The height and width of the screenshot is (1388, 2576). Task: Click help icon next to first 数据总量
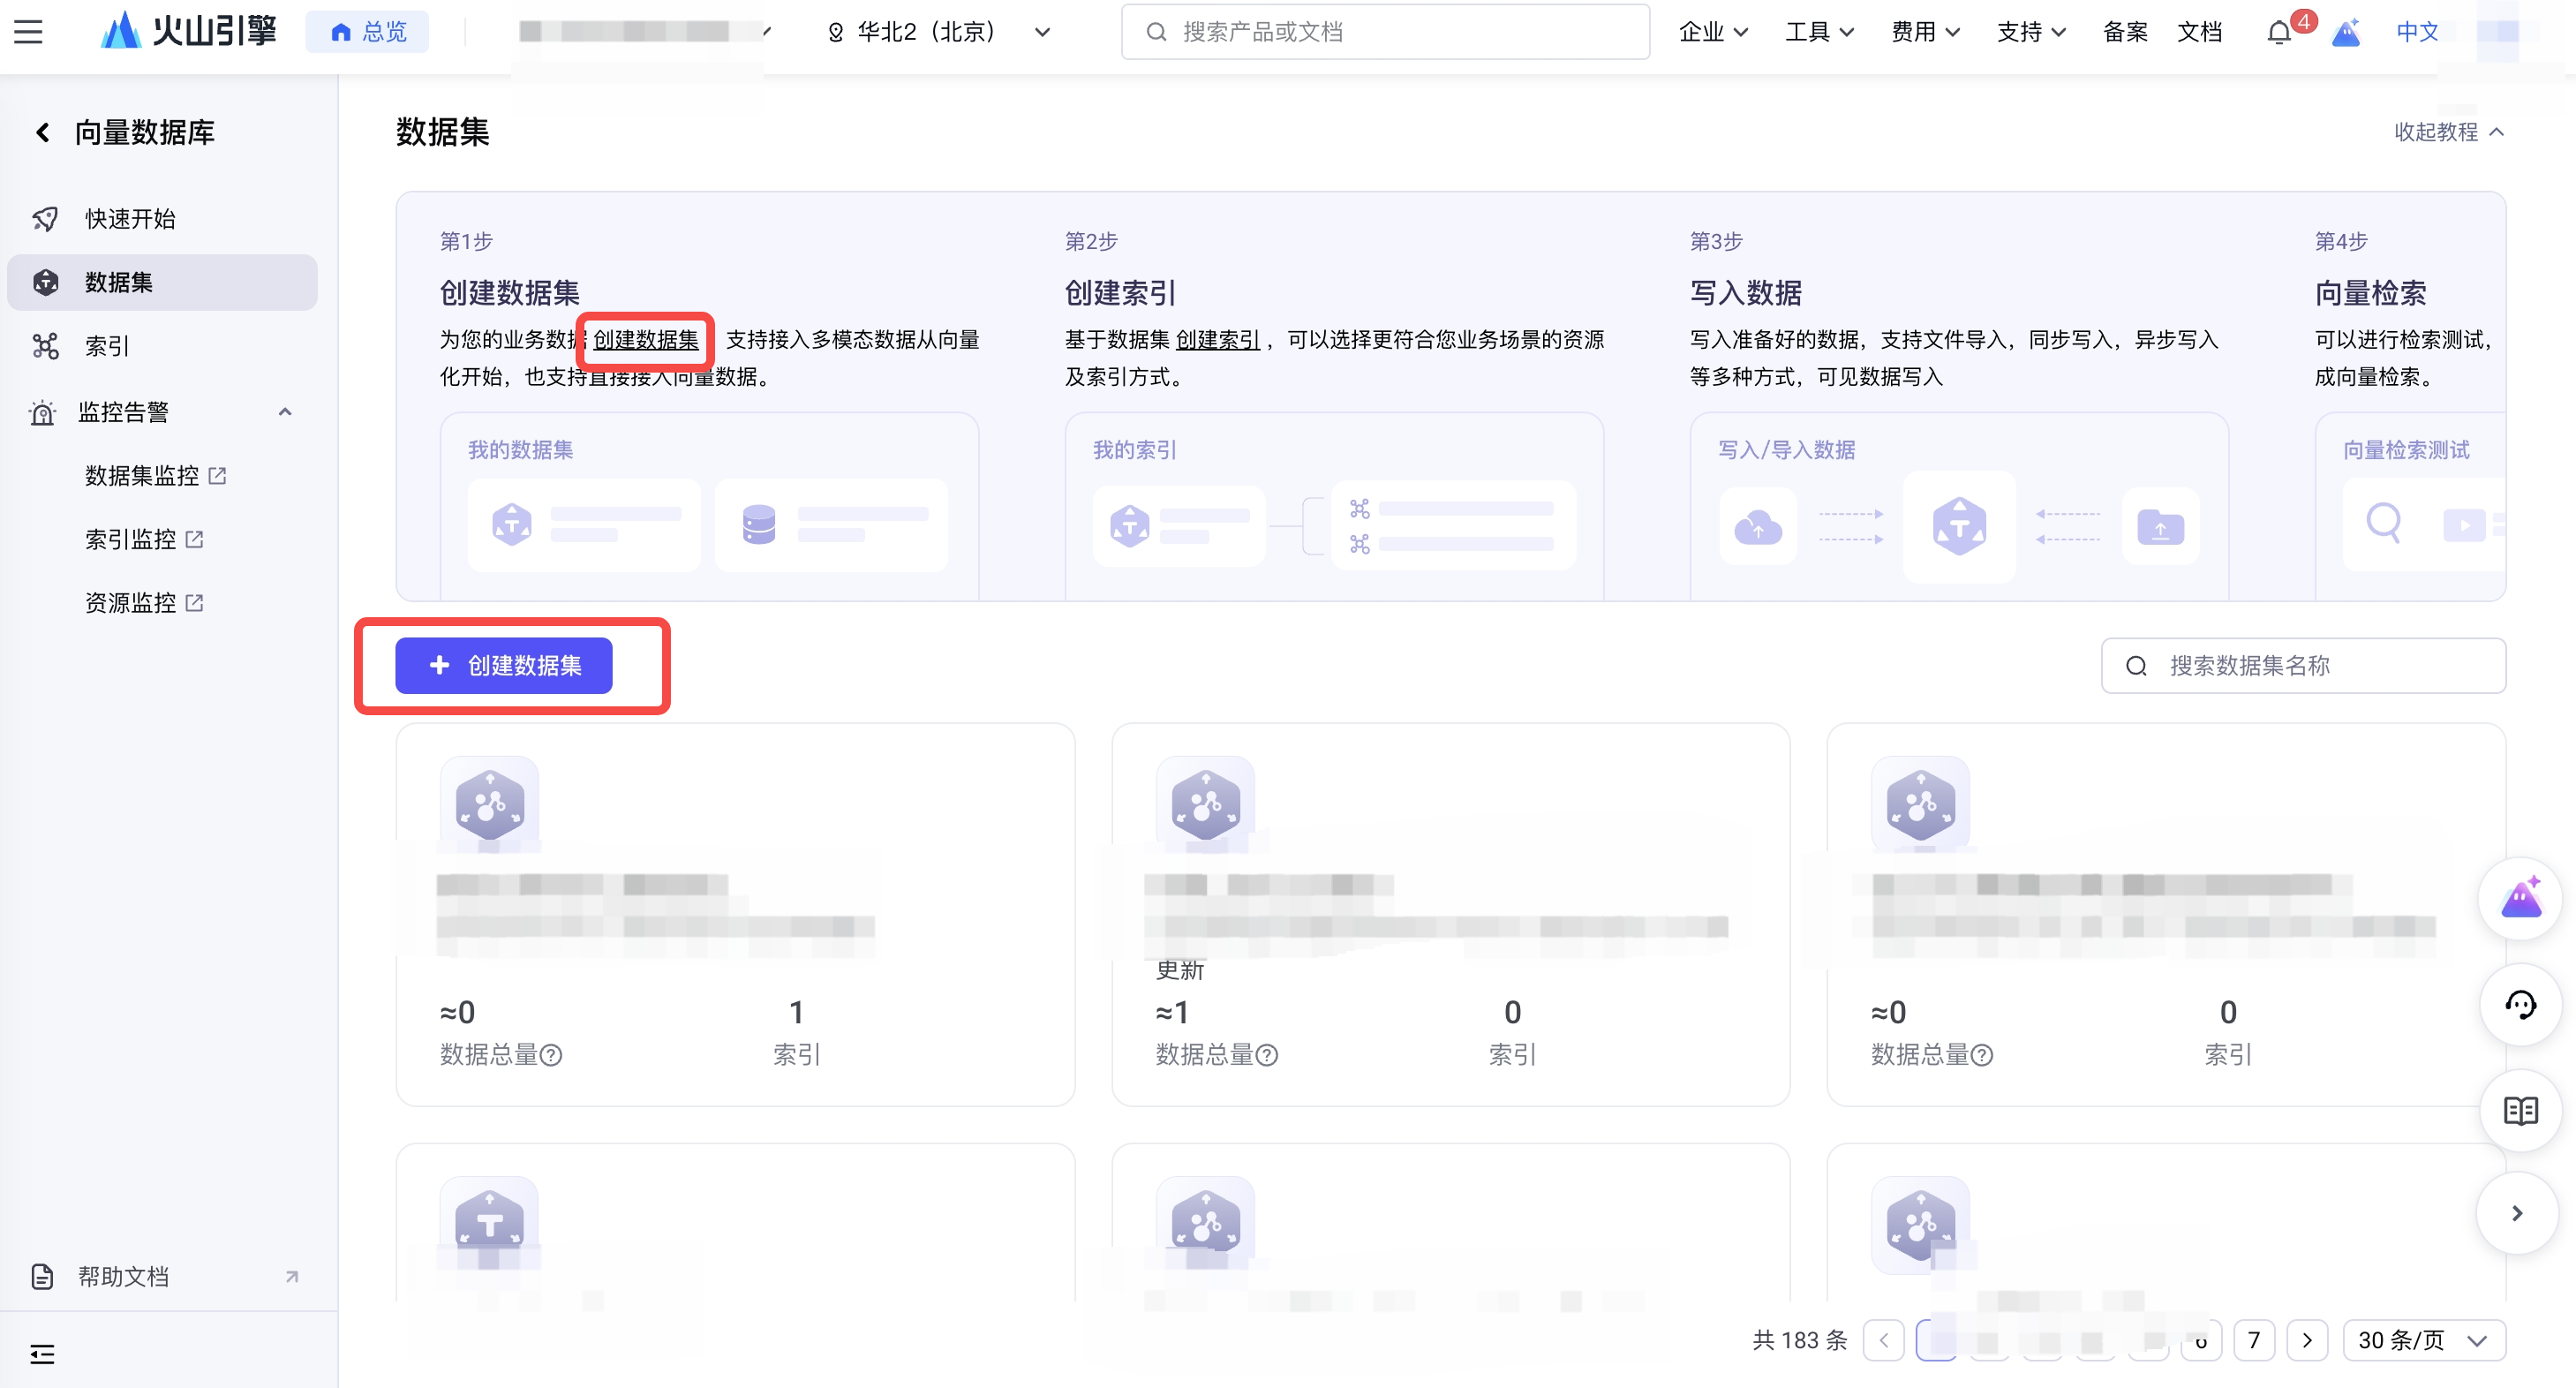click(551, 1055)
